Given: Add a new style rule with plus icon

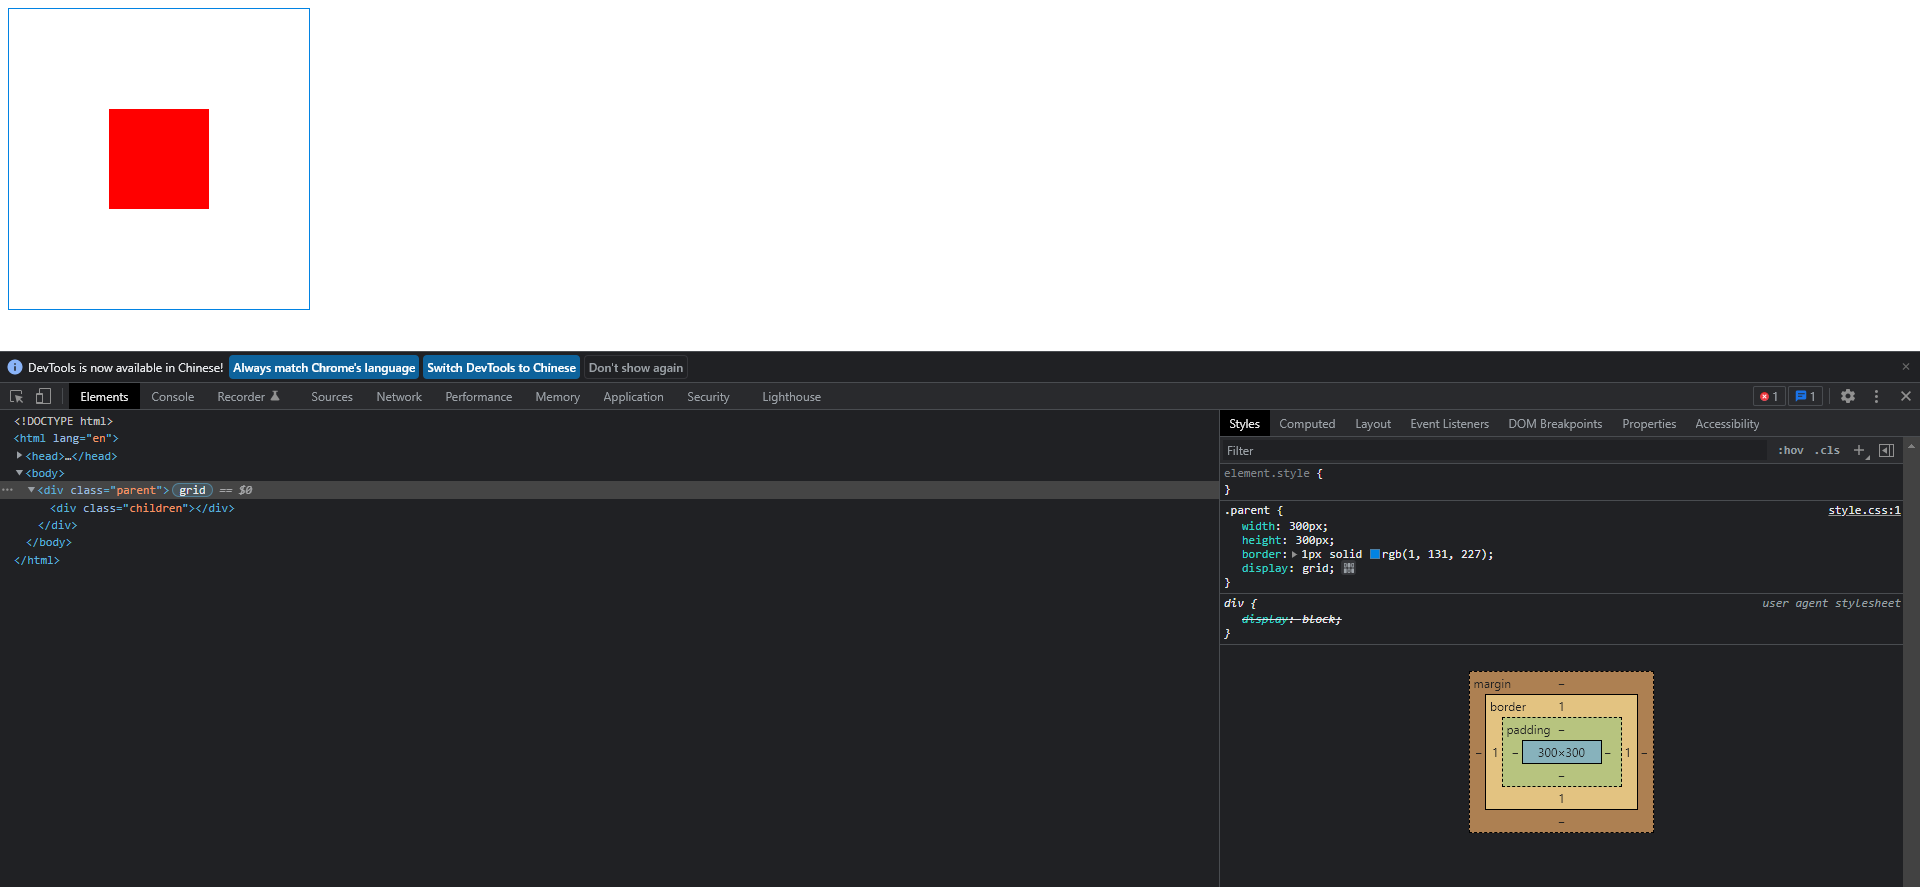Looking at the screenshot, I should pos(1859,450).
